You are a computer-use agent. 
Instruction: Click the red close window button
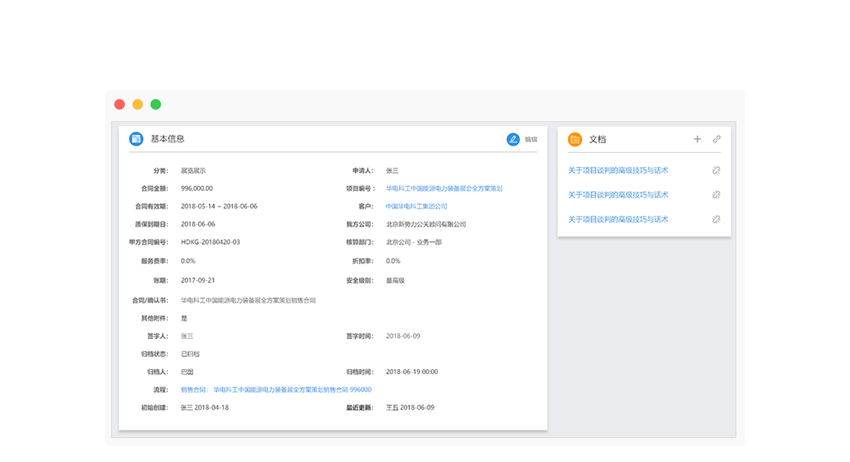tap(120, 104)
